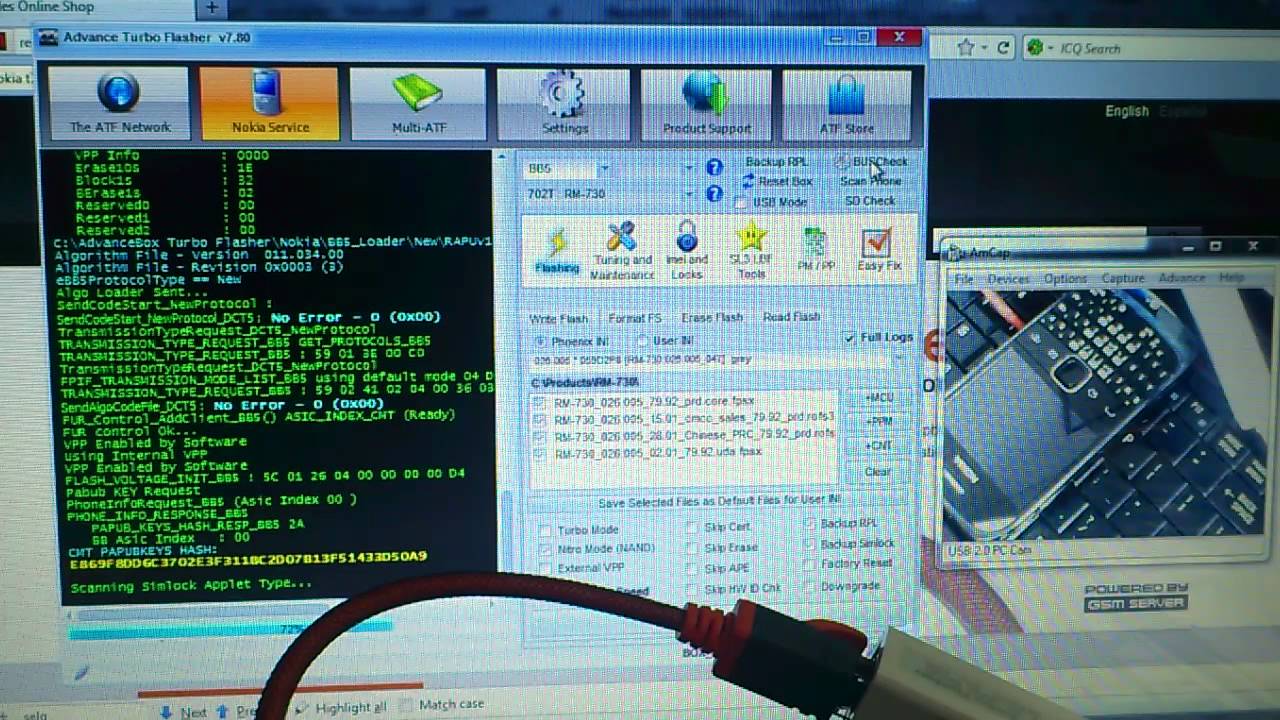This screenshot has height=720, width=1280.
Task: Switch to the Read Flash tab
Action: pos(791,317)
